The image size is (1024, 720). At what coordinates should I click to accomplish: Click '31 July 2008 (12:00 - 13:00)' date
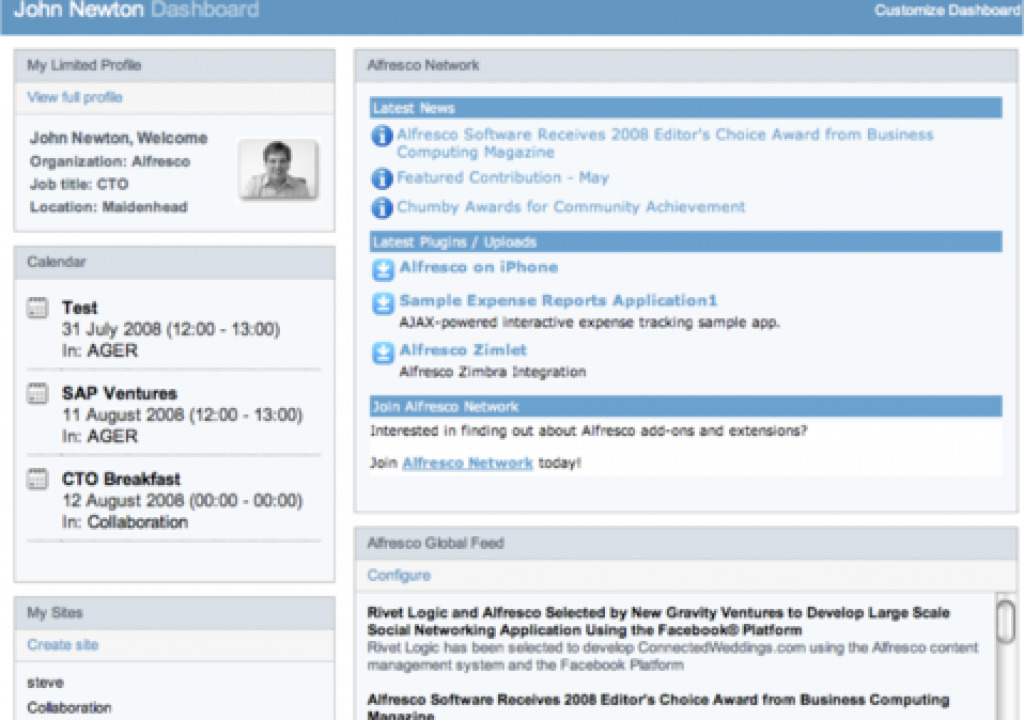(x=171, y=329)
